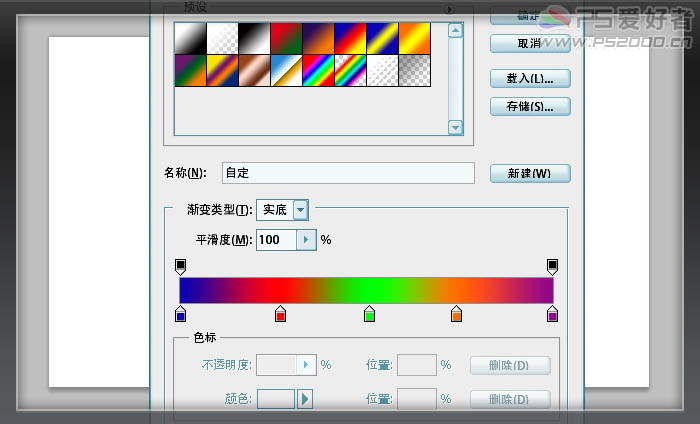Select the black-to-white gradient preset
The height and width of the screenshot is (424, 700).
point(254,38)
